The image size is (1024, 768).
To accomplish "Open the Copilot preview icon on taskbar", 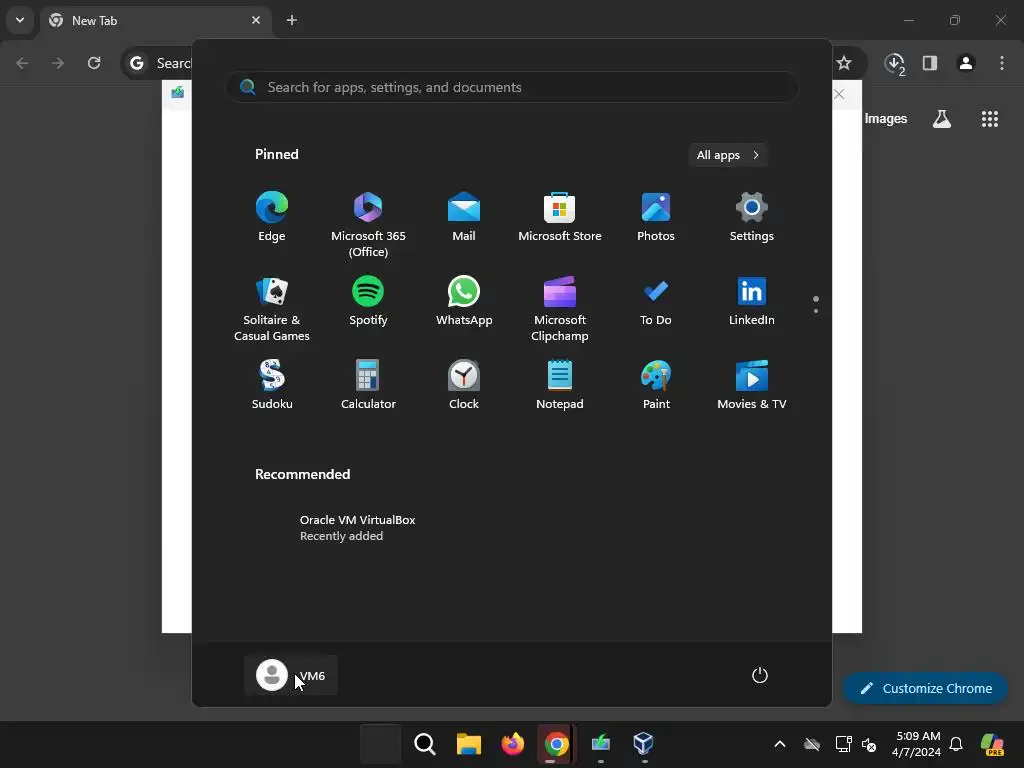I will 993,744.
